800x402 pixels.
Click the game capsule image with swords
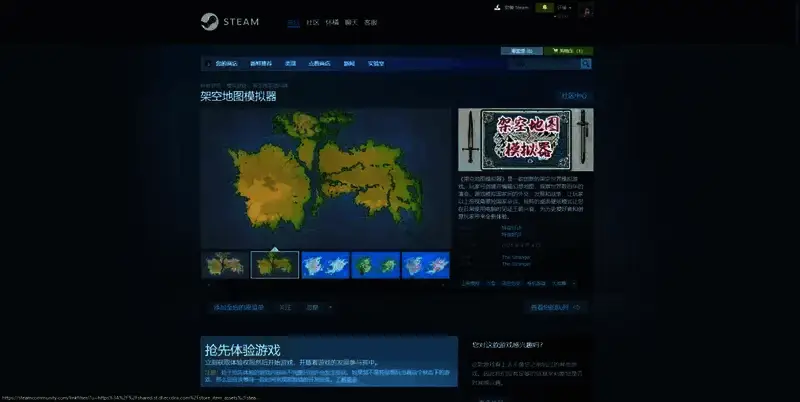click(x=526, y=139)
